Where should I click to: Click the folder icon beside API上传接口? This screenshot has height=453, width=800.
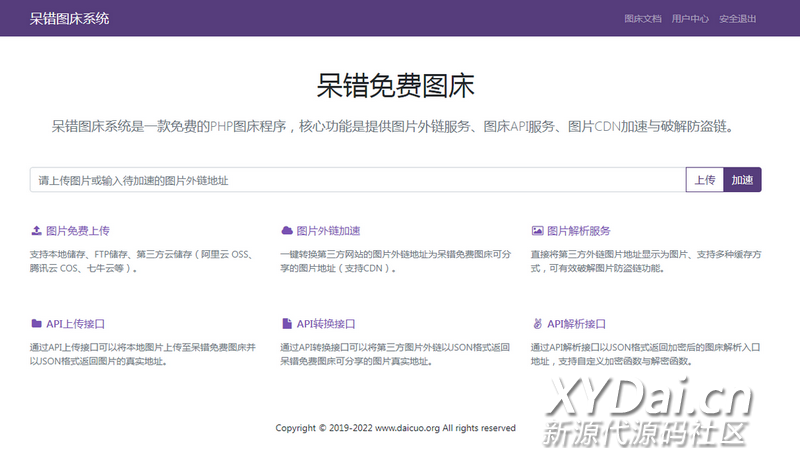[x=36, y=324]
